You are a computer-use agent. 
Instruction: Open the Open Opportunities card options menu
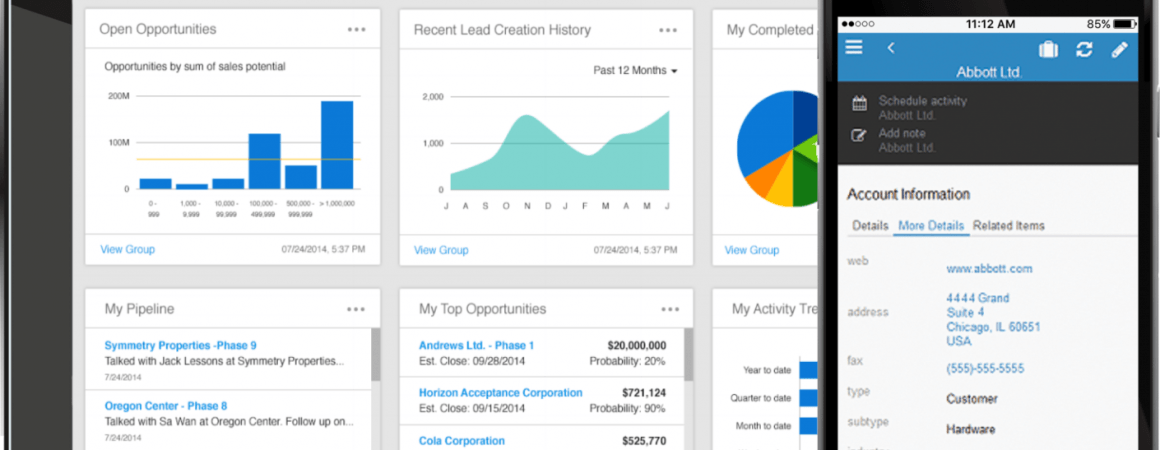[357, 30]
